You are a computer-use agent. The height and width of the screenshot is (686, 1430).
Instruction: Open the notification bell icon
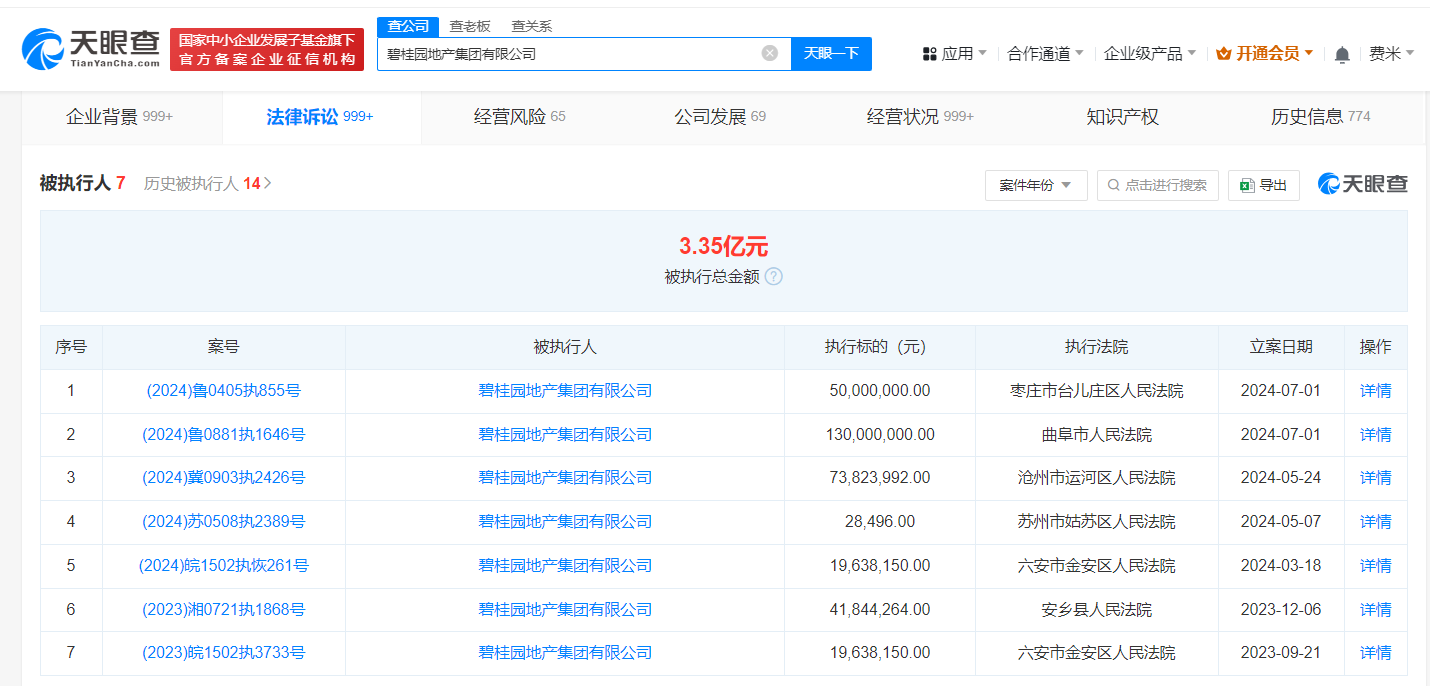click(1341, 55)
